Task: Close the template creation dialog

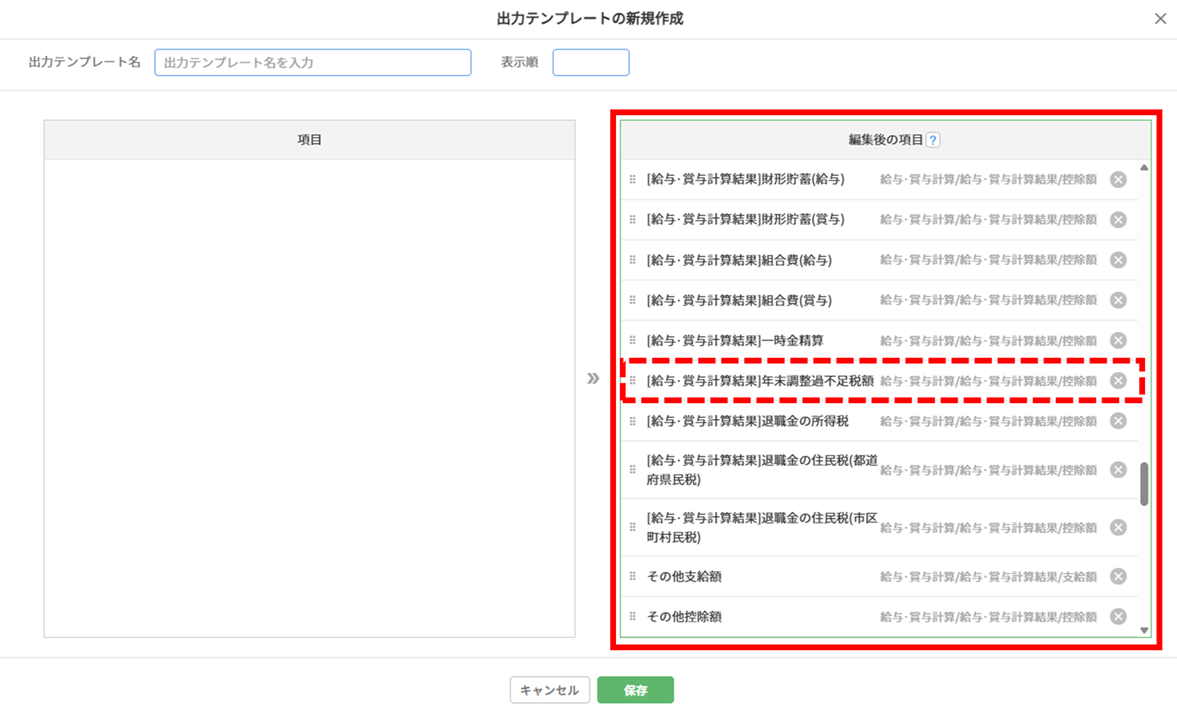Action: [1160, 19]
